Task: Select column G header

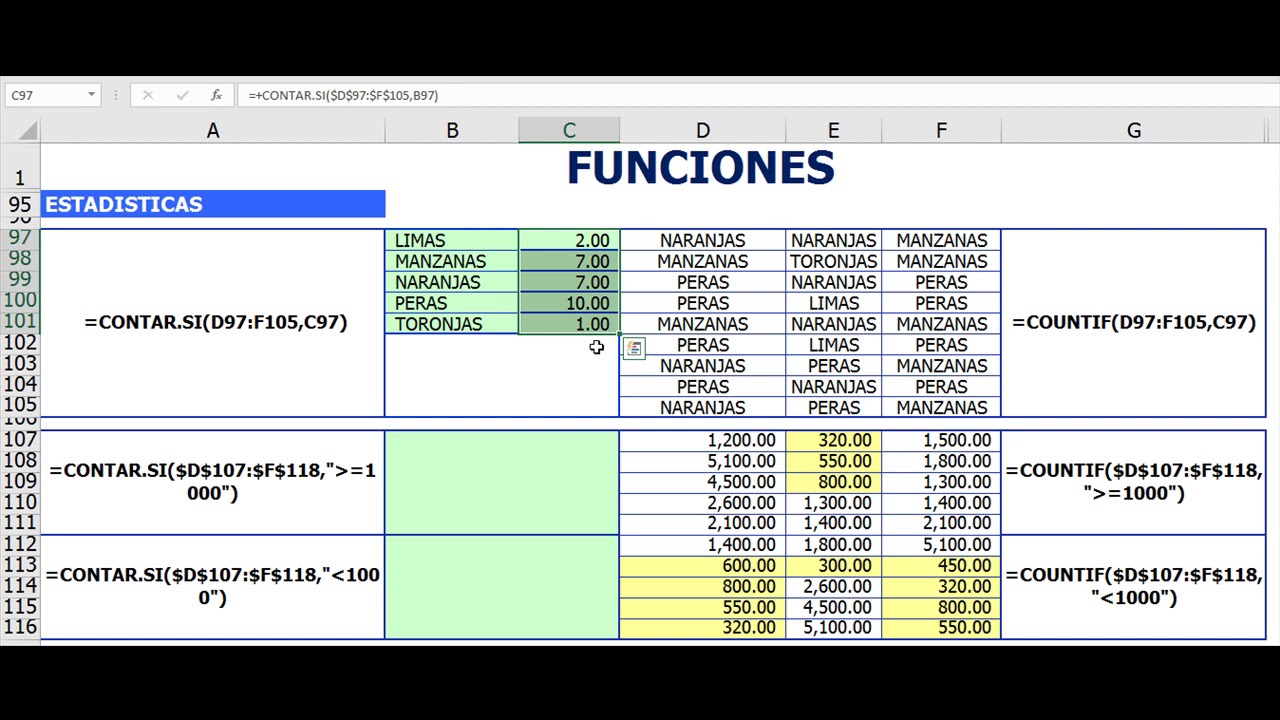Action: tap(1134, 130)
